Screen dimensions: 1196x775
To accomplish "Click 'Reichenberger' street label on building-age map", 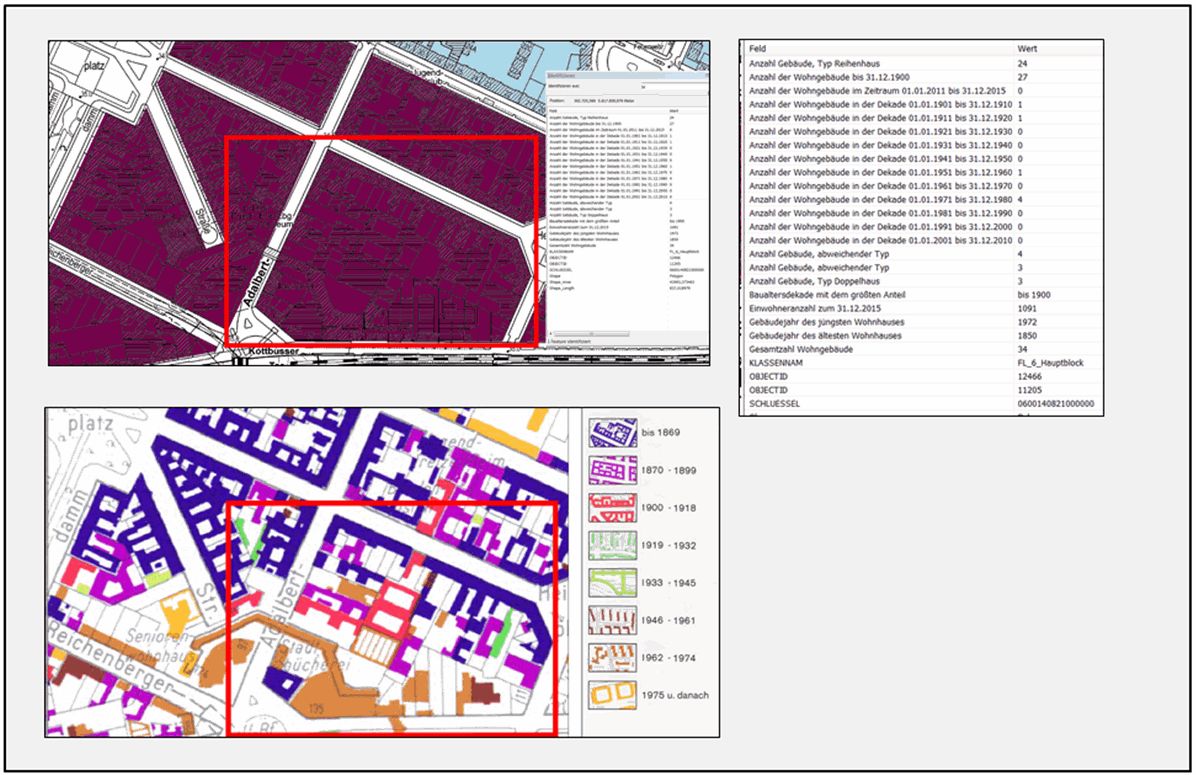I will tap(113, 658).
